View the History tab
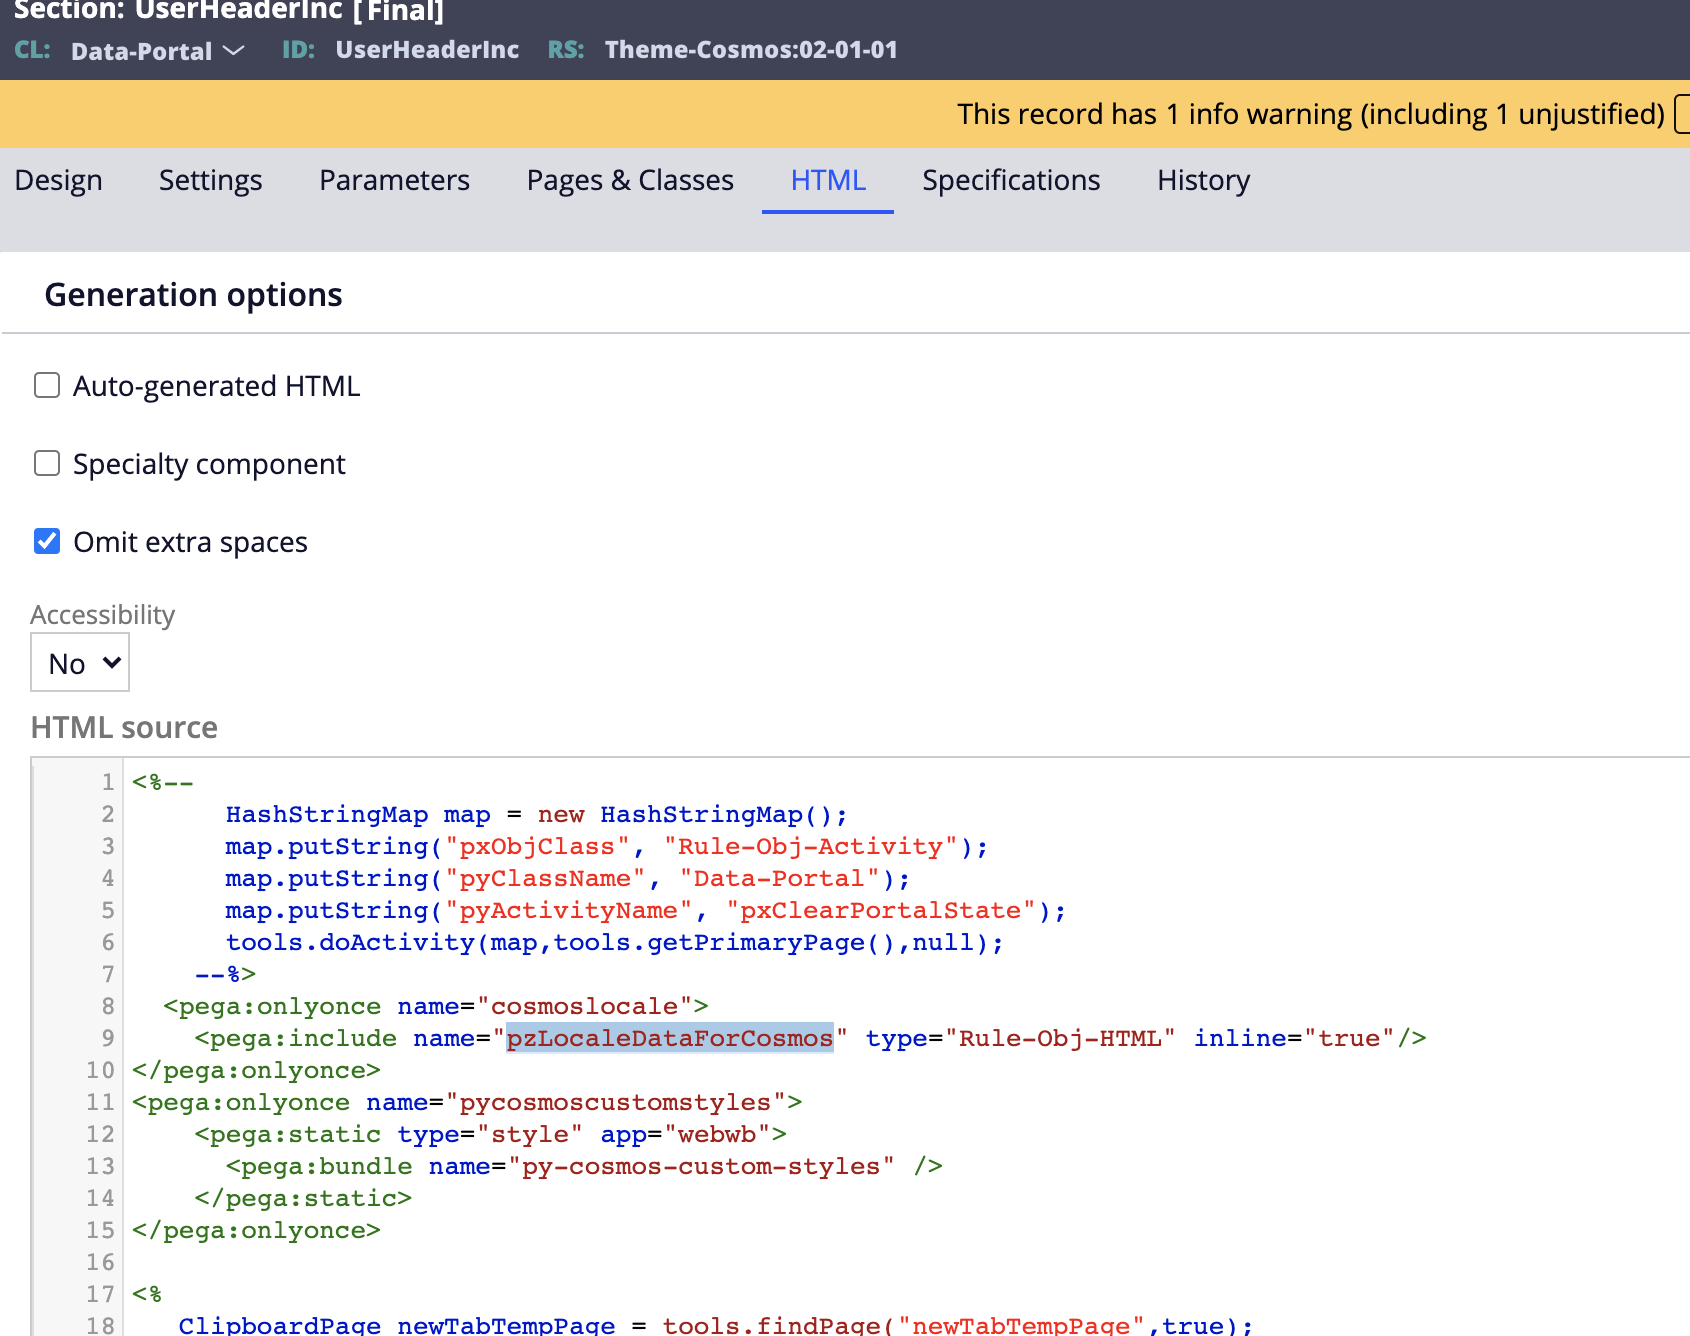Screen dimensions: 1690x1336 coord(1203,180)
